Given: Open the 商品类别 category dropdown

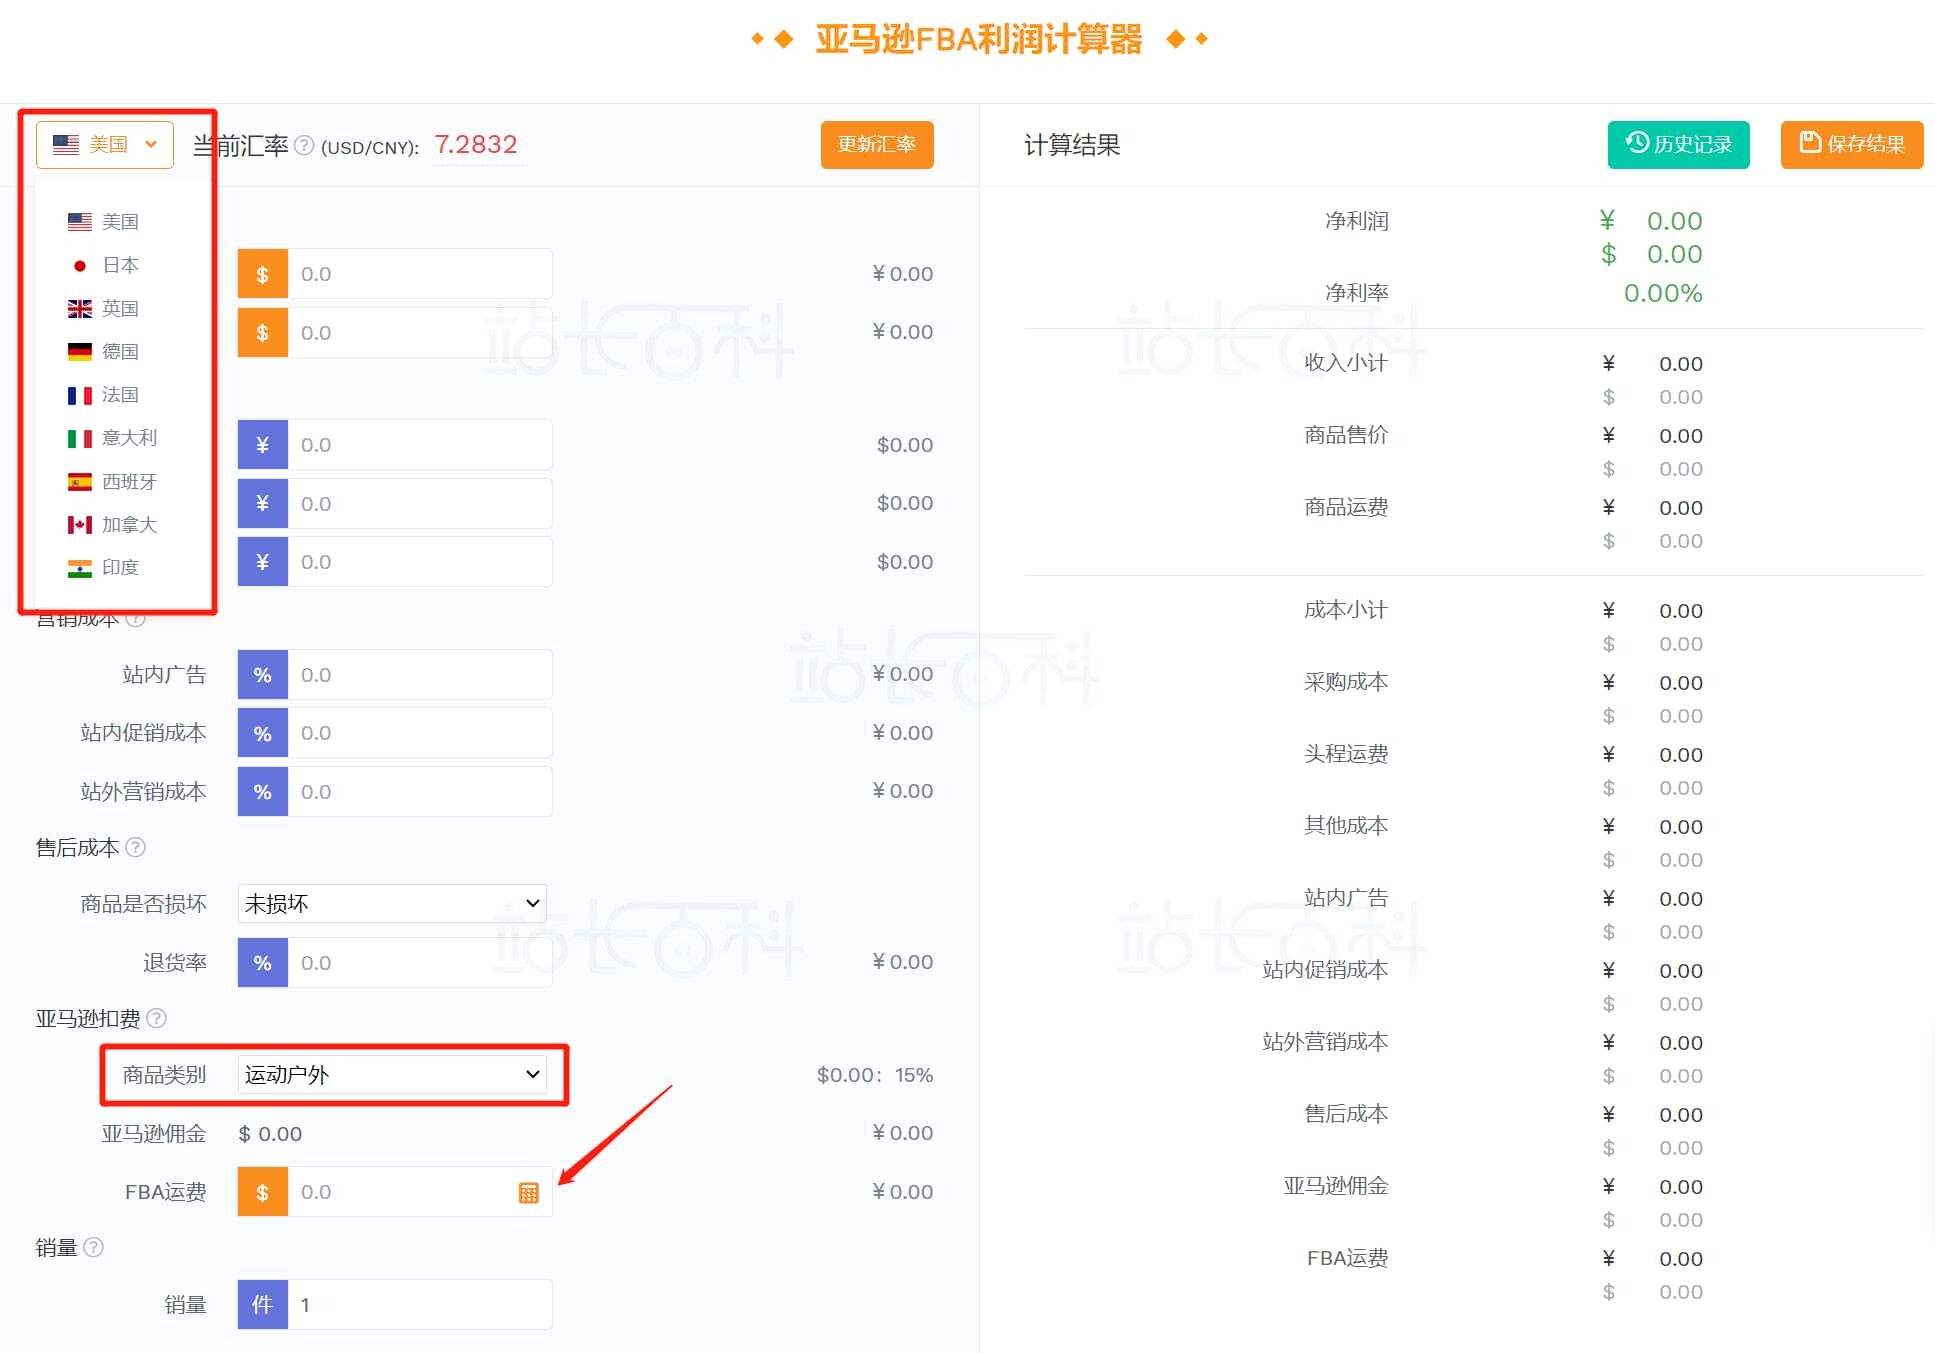Looking at the screenshot, I should (x=392, y=1074).
